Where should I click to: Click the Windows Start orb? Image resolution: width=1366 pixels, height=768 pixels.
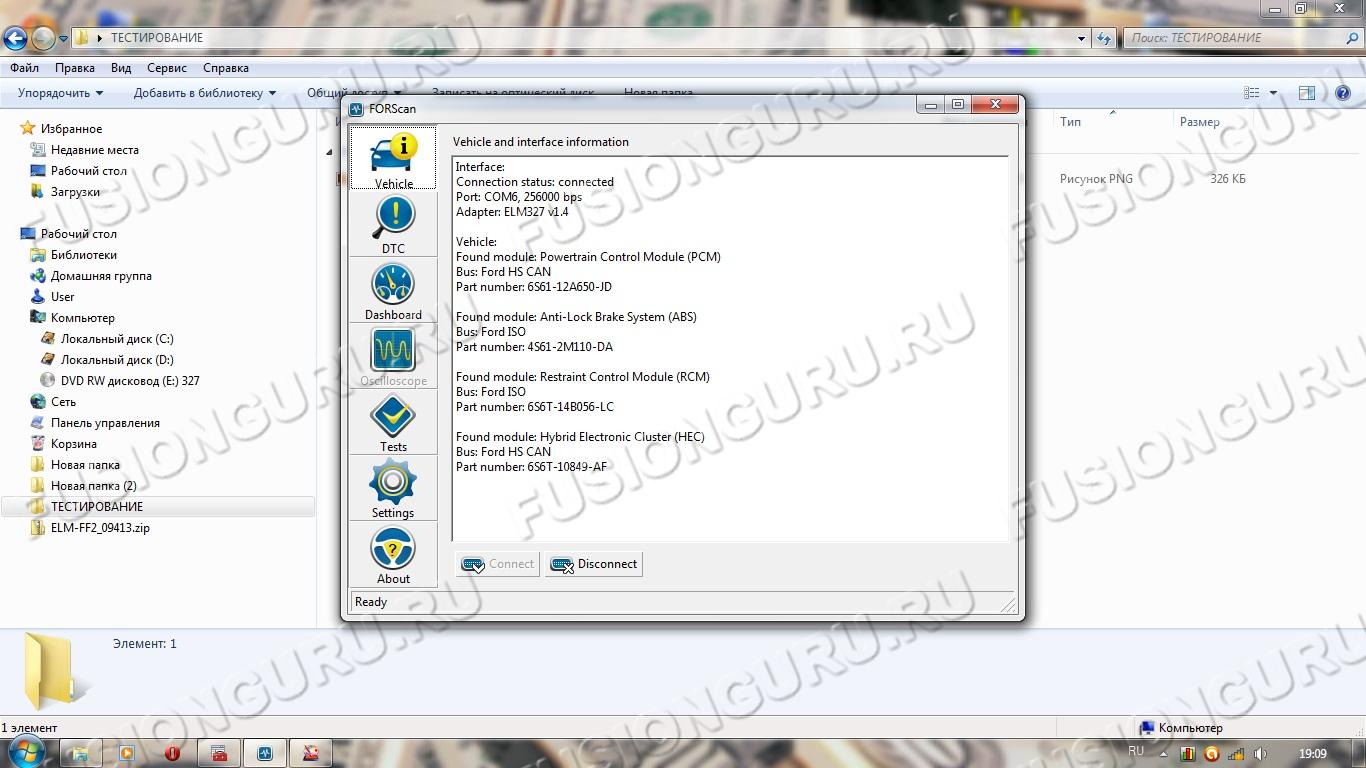24,752
